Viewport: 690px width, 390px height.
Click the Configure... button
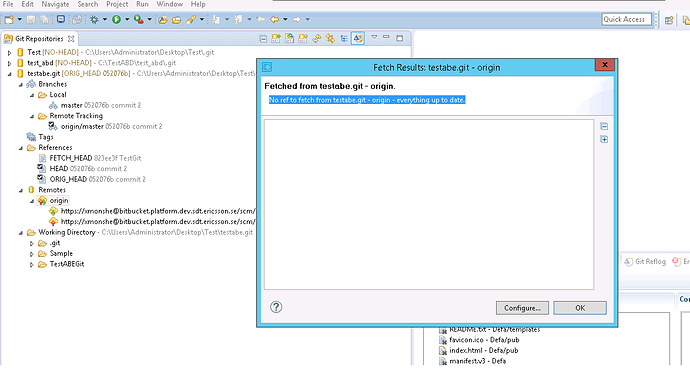tap(522, 308)
